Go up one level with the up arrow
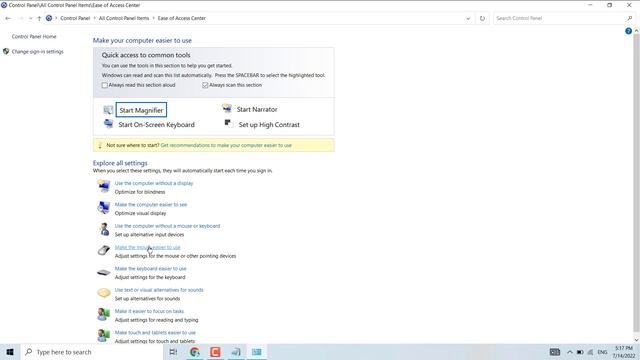 pos(39,18)
